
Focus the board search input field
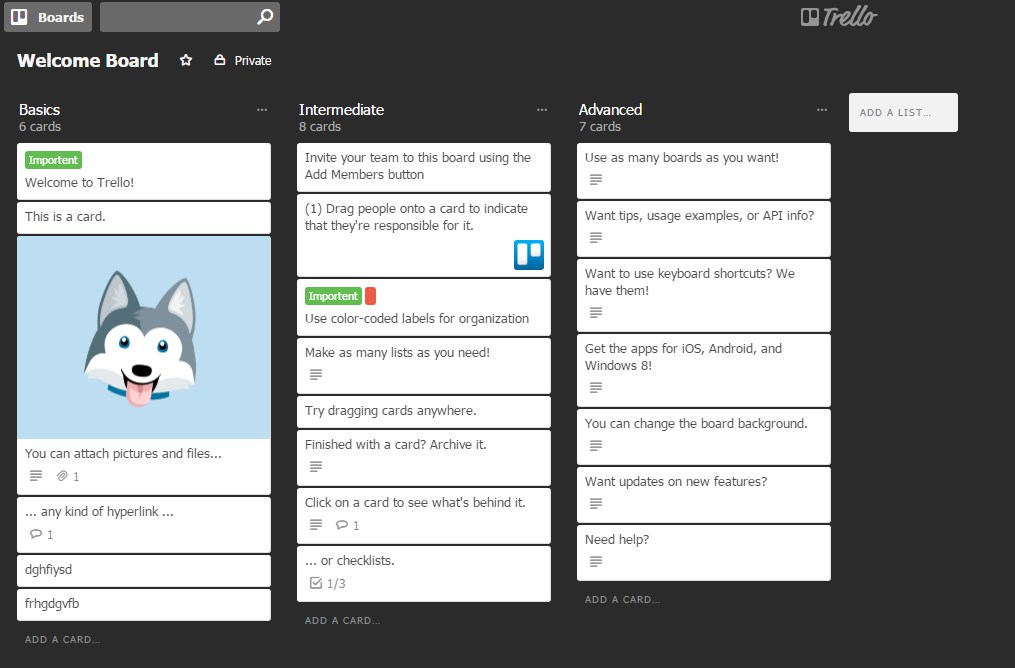point(190,17)
